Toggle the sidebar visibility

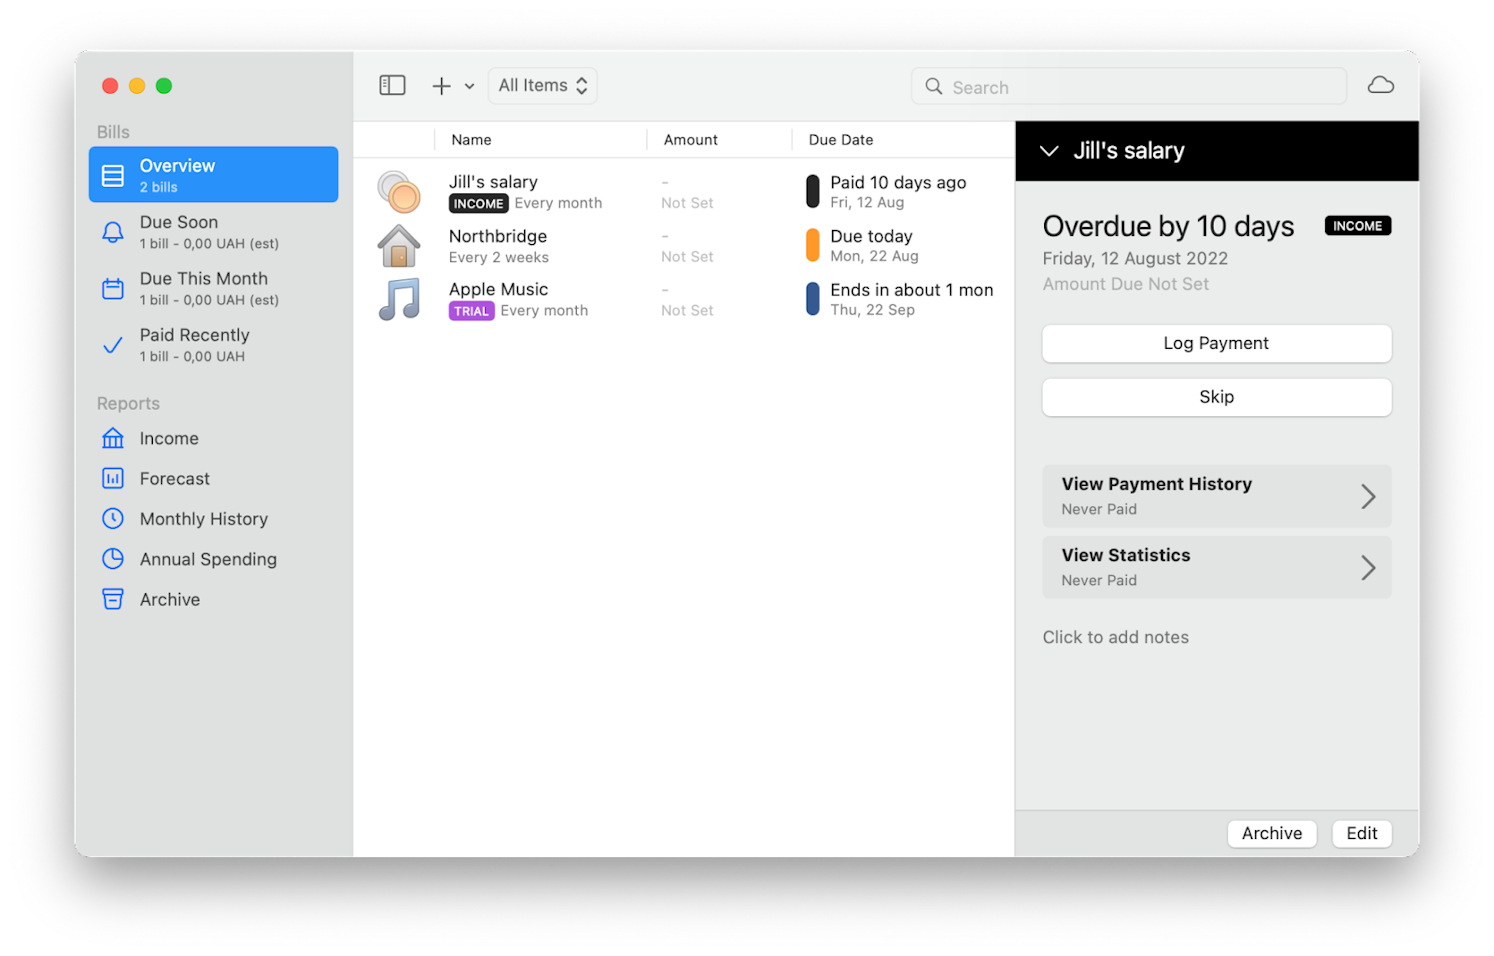pos(392,85)
